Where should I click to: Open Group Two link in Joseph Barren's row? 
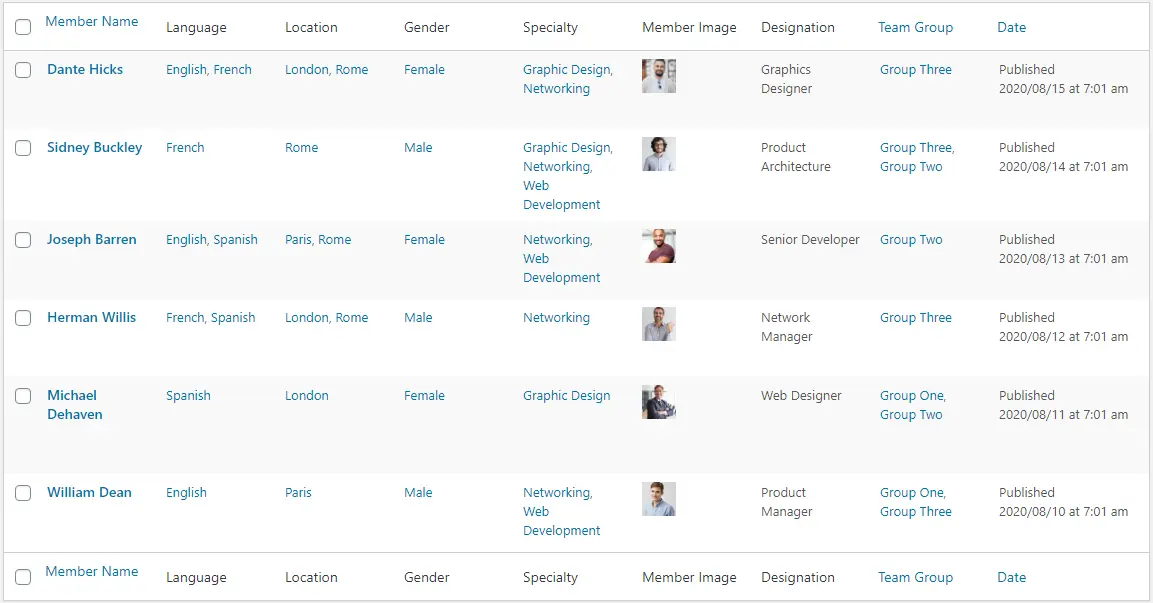[911, 239]
